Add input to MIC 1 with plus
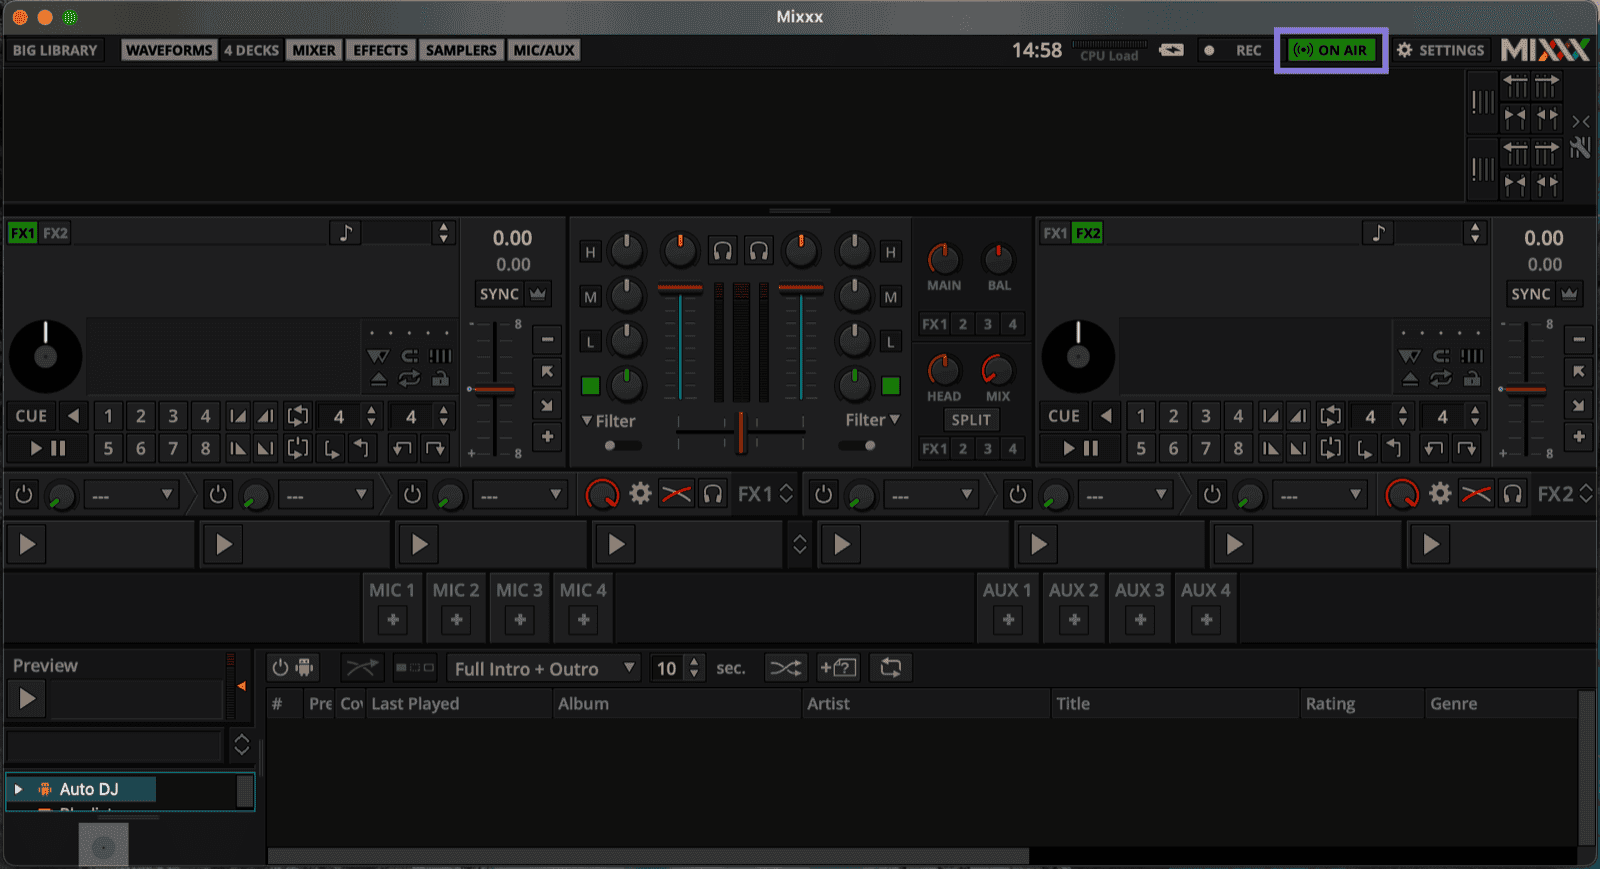This screenshot has height=869, width=1600. pos(393,620)
